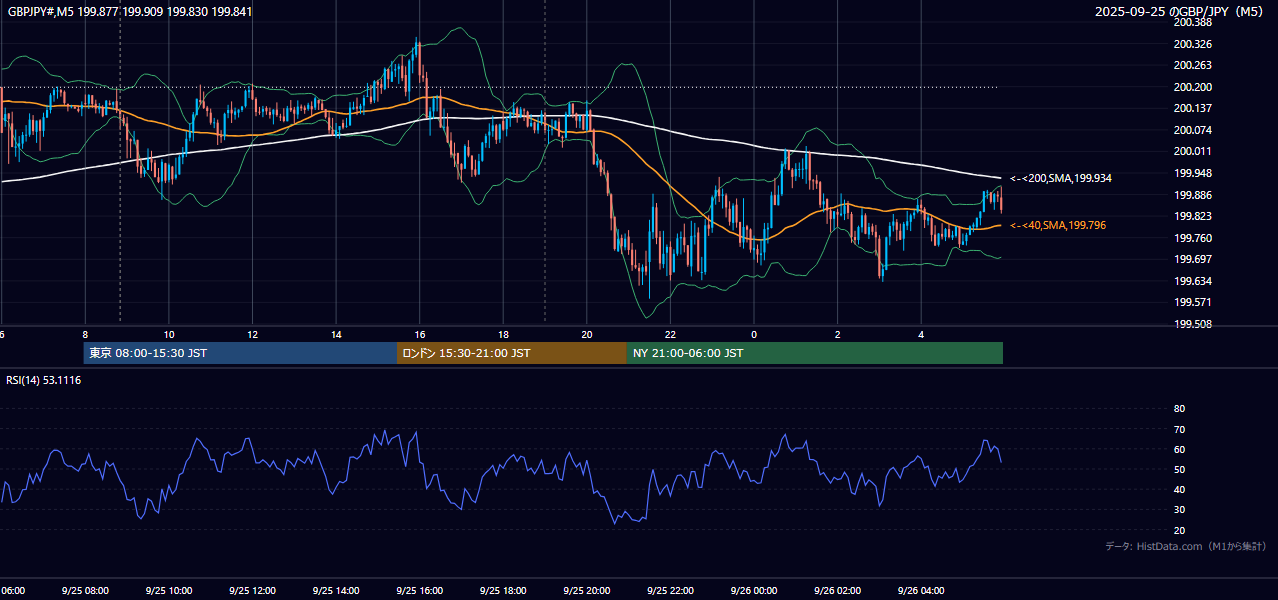Click the 9/25 20:00 time axis label

[586, 591]
